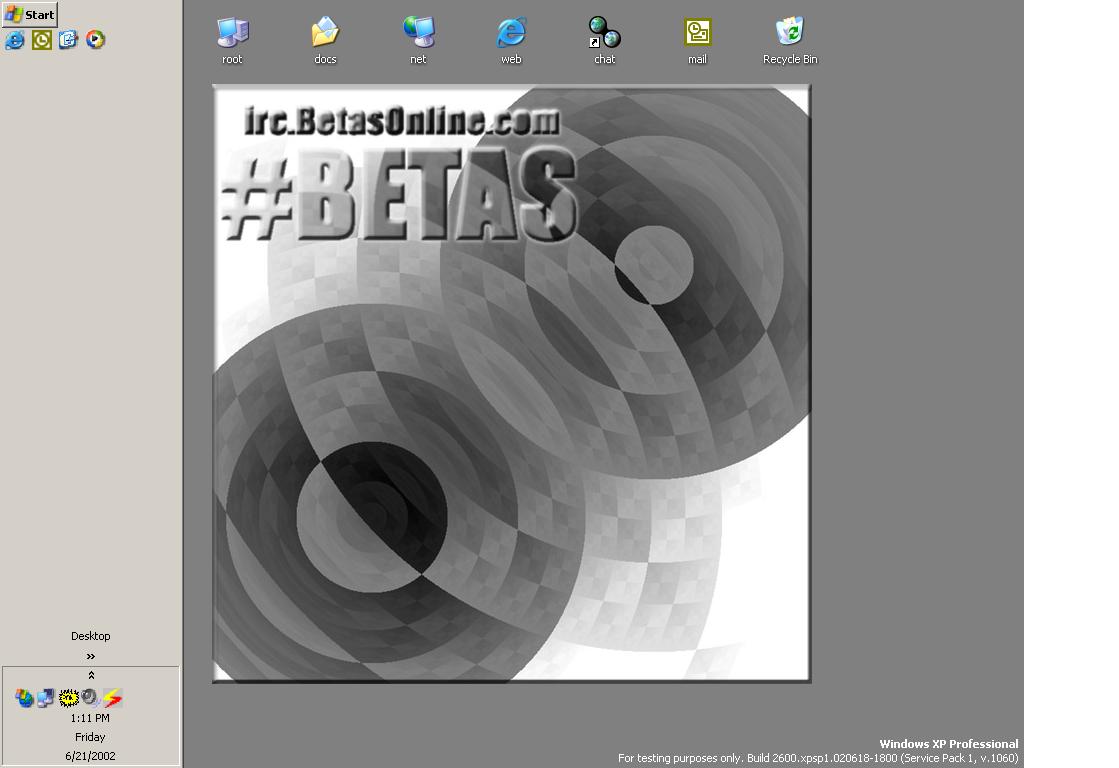
Task: Click the yellow spiky burst tray icon
Action: coord(69,698)
